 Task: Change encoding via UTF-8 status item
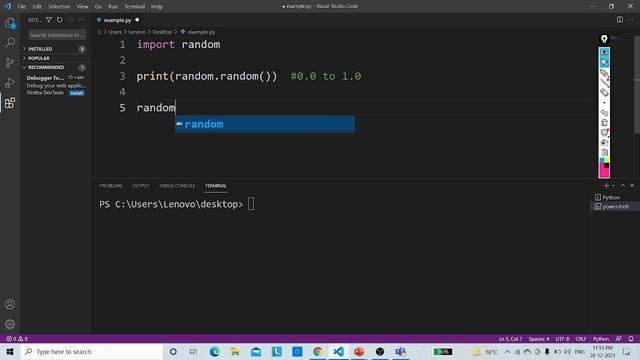point(562,339)
